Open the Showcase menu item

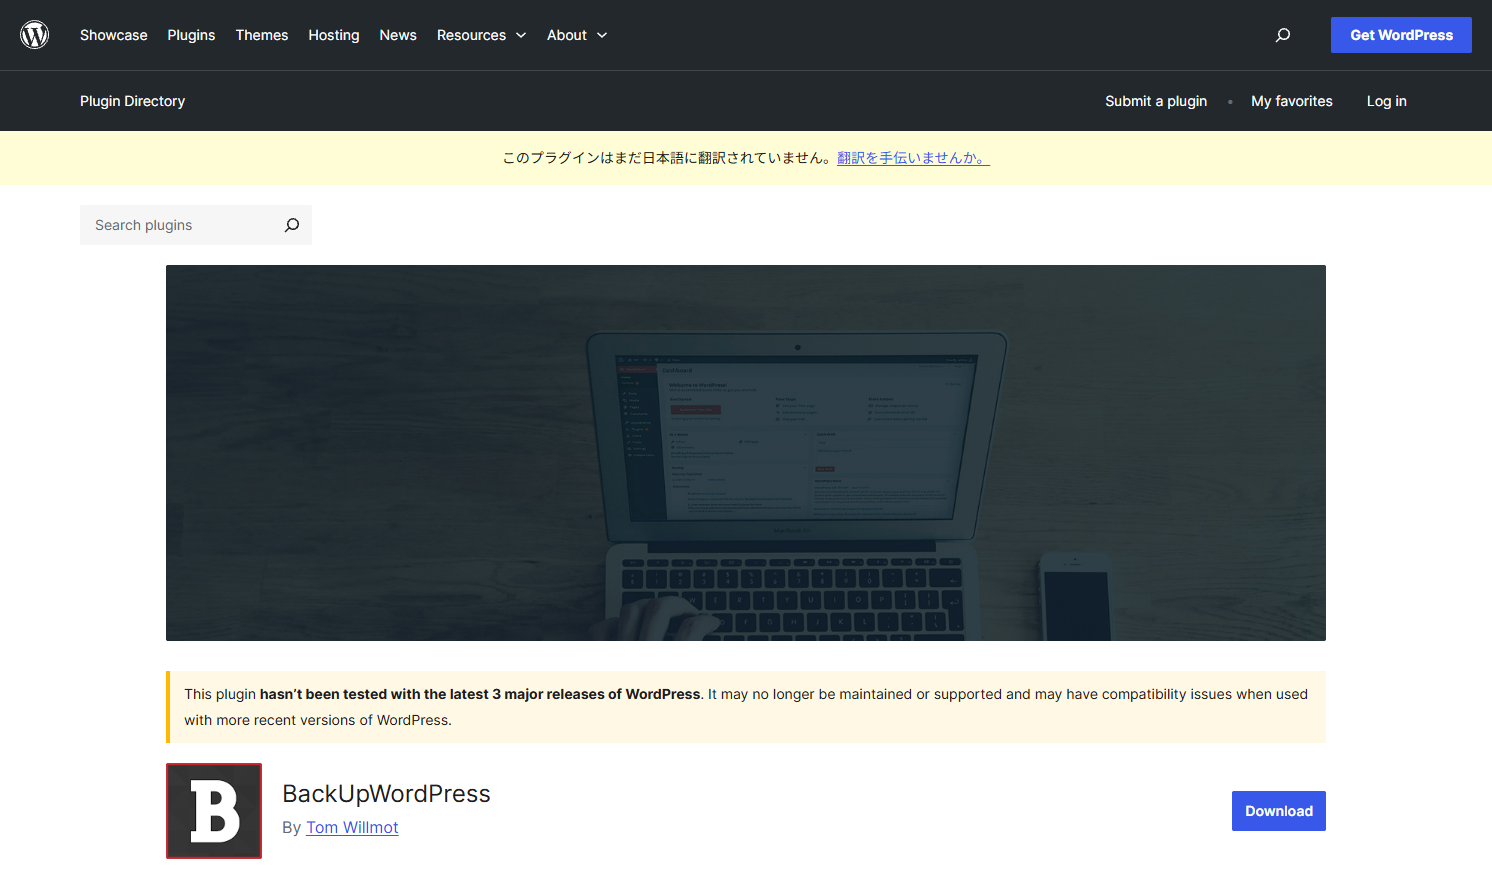(114, 35)
